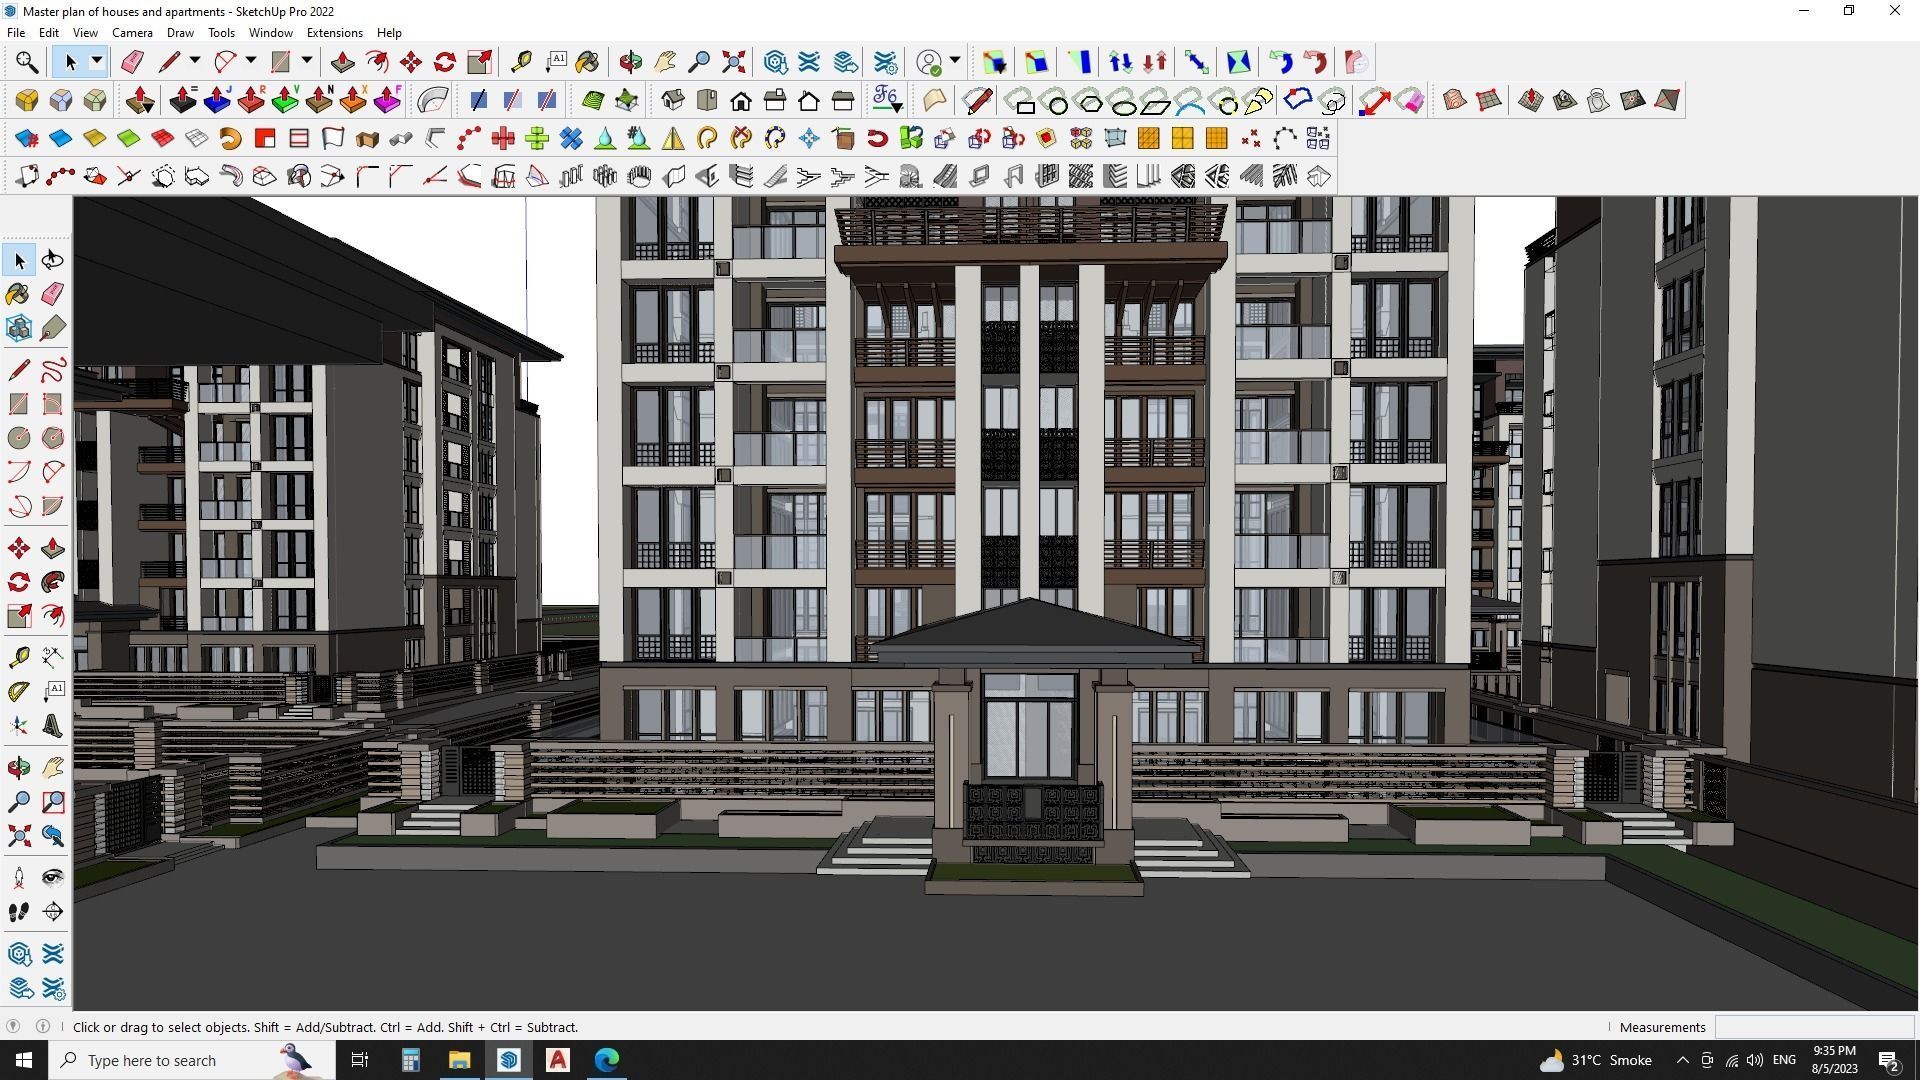
Task: Activate the 3D Text tool
Action: click(53, 726)
